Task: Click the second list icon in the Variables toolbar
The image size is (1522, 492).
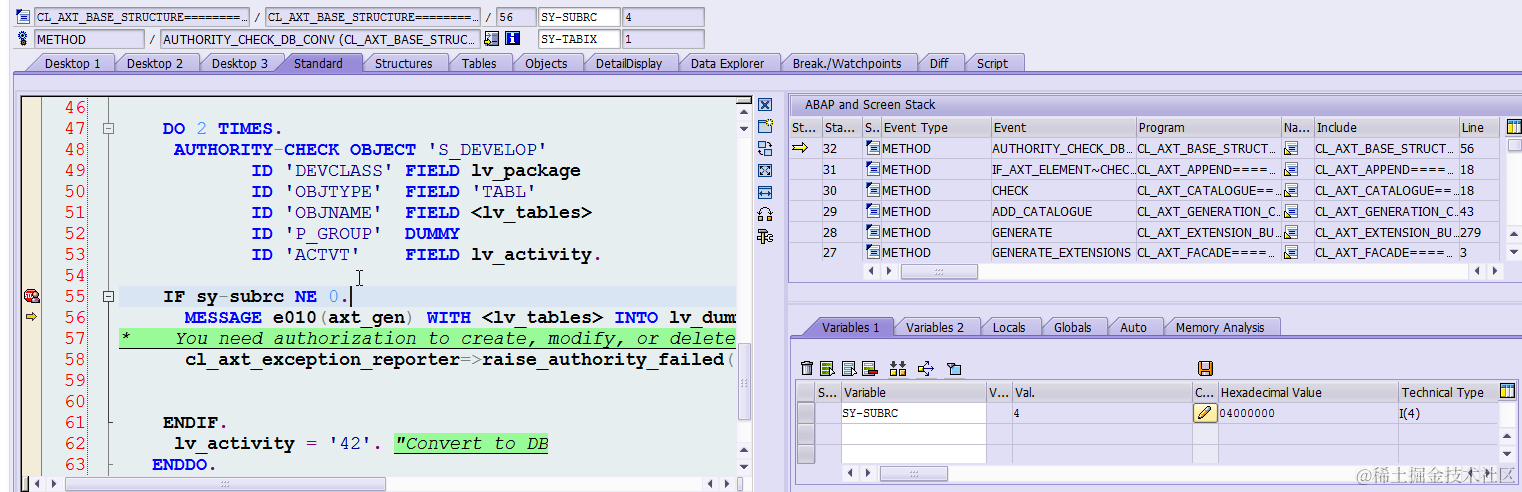Action: point(828,369)
